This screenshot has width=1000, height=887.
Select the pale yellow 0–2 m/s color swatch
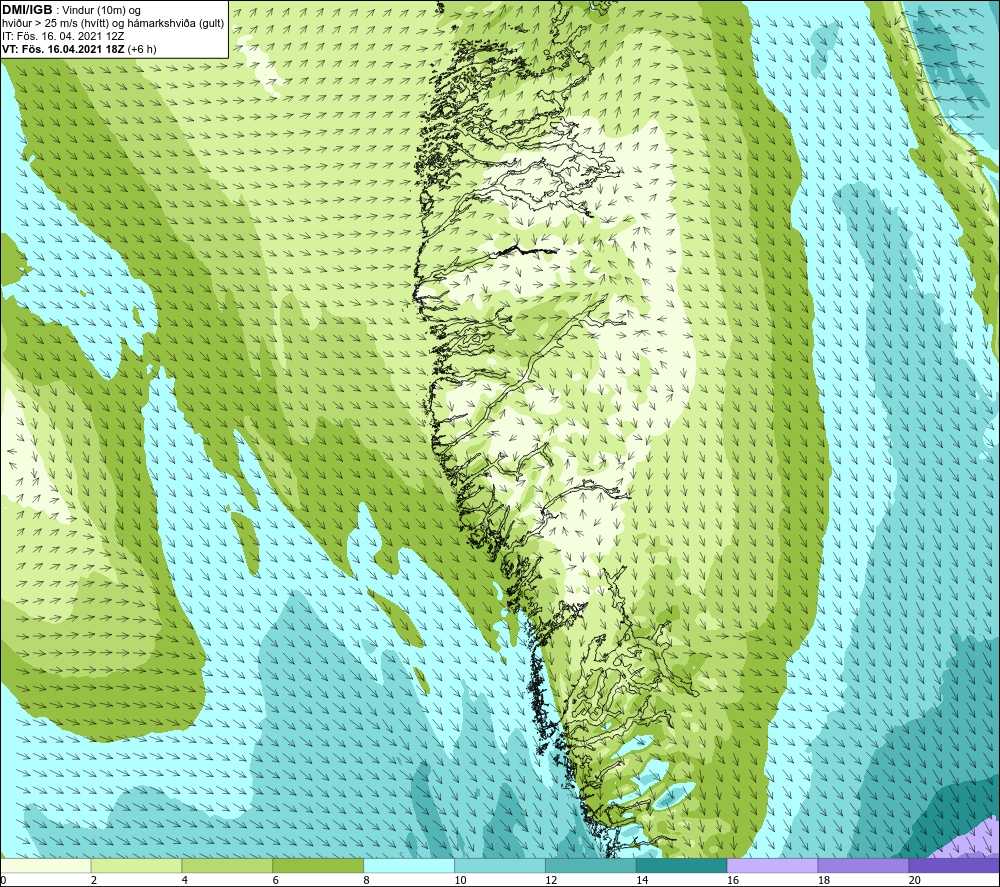(x=46, y=865)
